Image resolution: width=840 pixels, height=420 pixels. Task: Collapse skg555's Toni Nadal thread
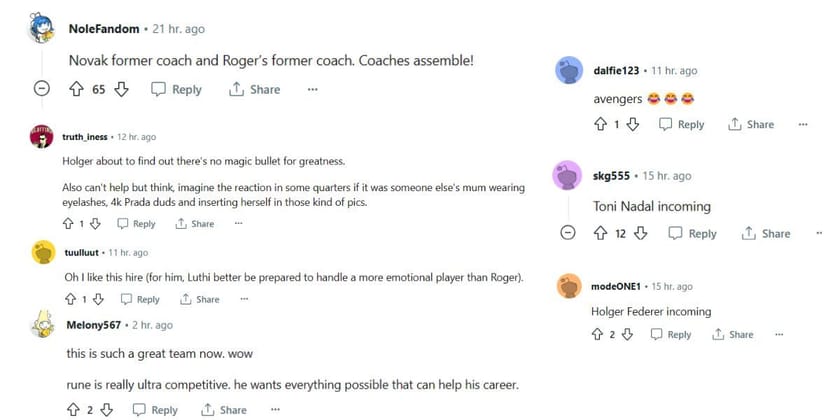pyautogui.click(x=568, y=233)
